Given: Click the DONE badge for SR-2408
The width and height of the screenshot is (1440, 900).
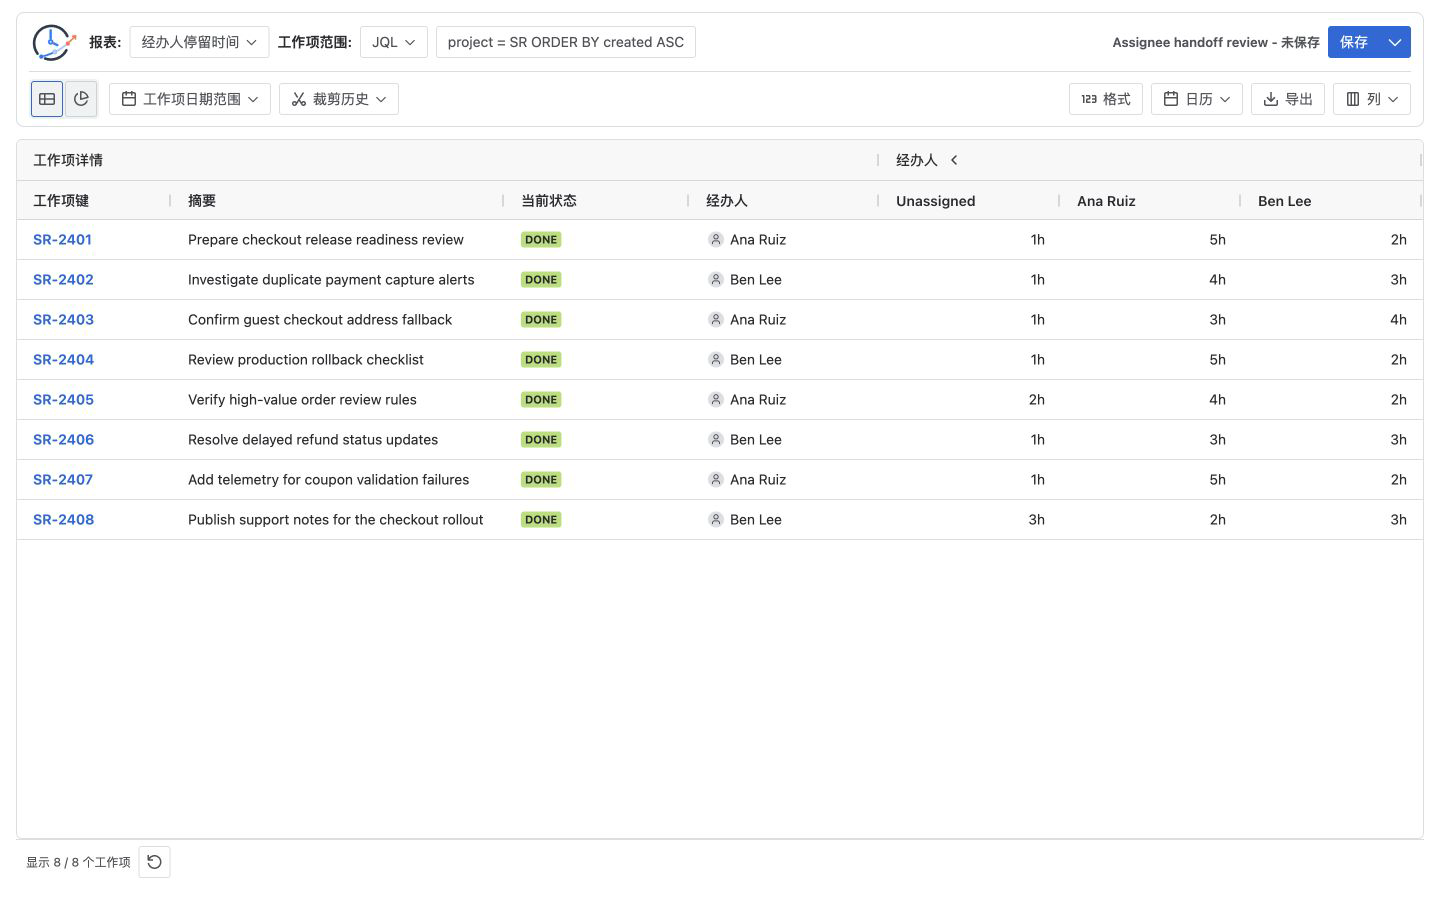Looking at the screenshot, I should [541, 520].
